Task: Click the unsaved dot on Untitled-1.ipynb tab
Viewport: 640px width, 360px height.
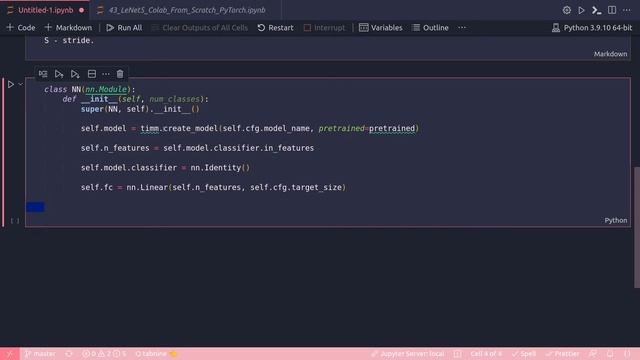Action: pos(82,10)
